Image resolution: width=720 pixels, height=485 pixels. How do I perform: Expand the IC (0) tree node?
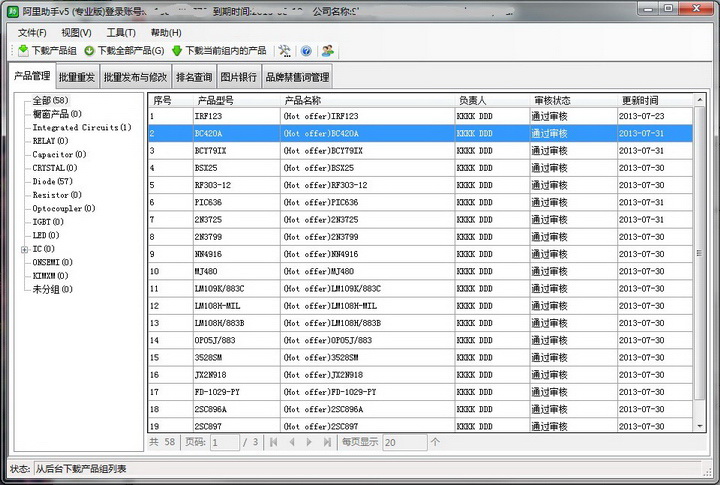(24, 249)
